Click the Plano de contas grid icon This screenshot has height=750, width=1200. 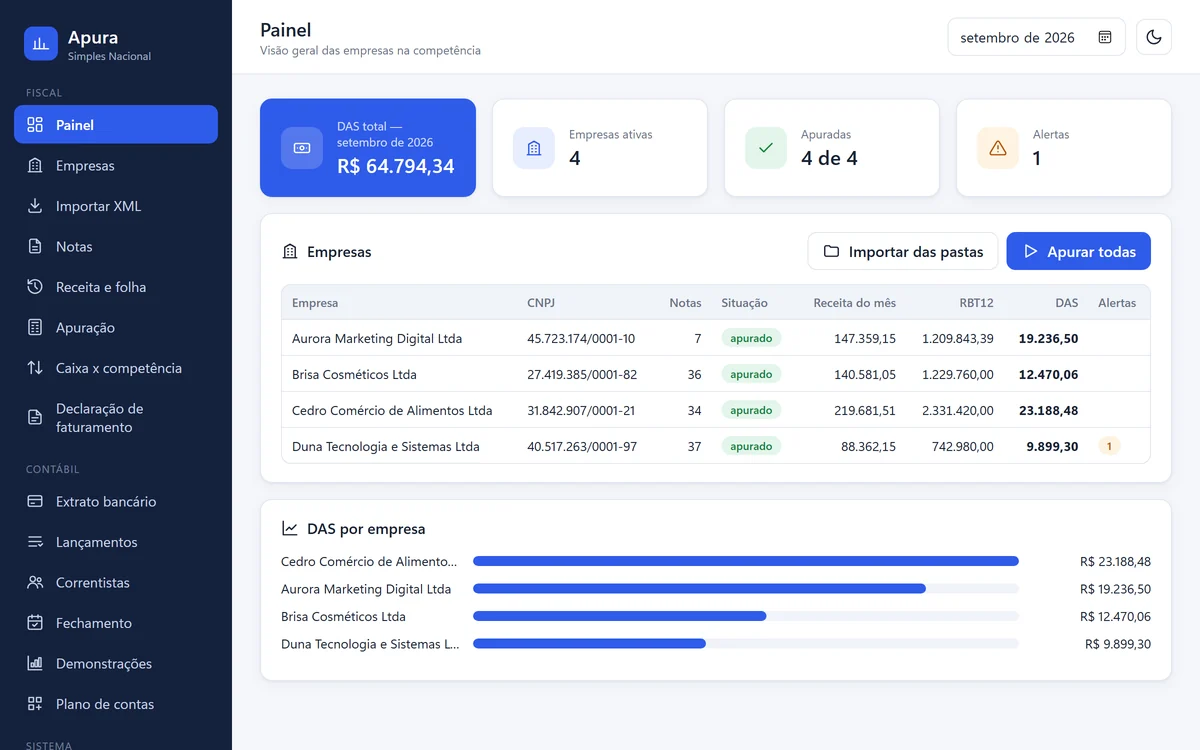(35, 704)
